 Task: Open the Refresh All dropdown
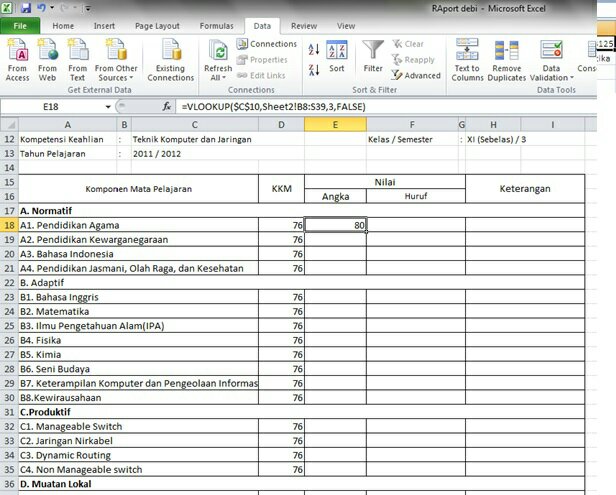pyautogui.click(x=217, y=77)
